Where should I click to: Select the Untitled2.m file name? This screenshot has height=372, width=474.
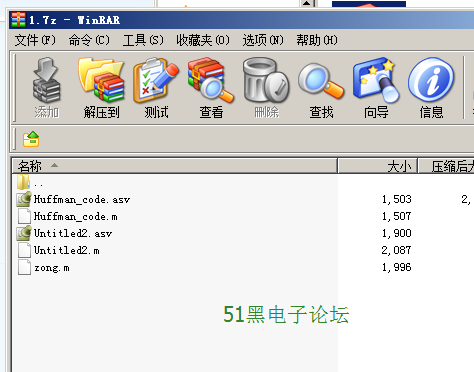tap(67, 250)
